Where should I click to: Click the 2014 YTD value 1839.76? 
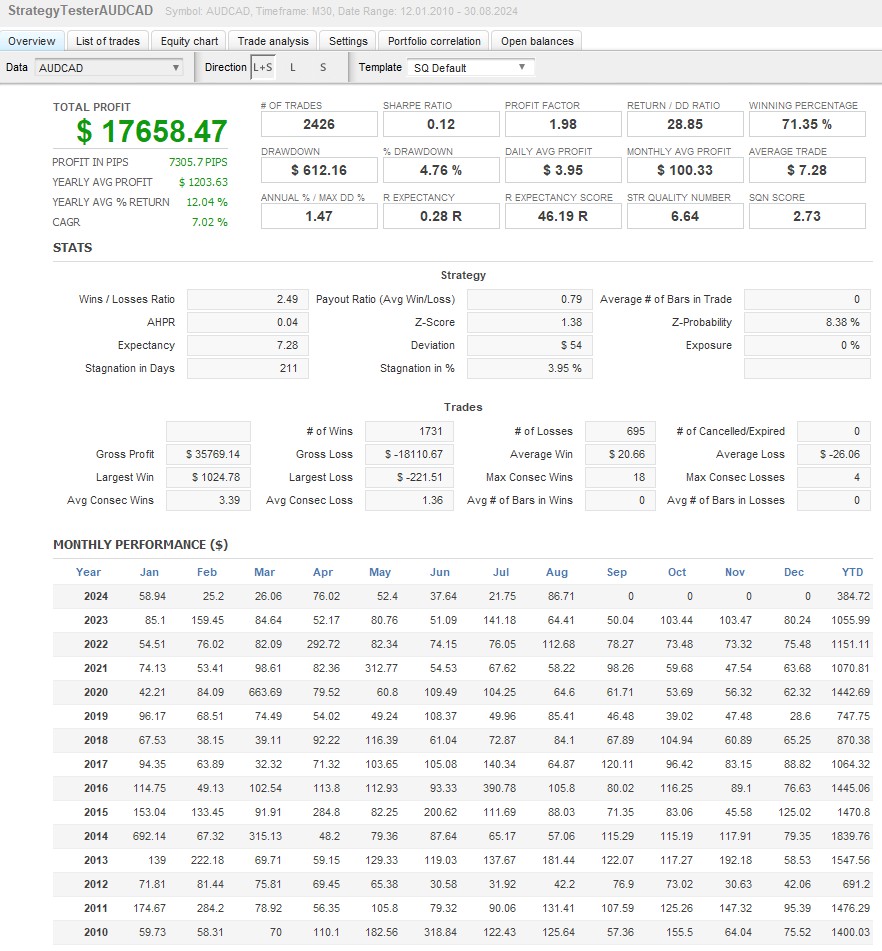pyautogui.click(x=850, y=836)
